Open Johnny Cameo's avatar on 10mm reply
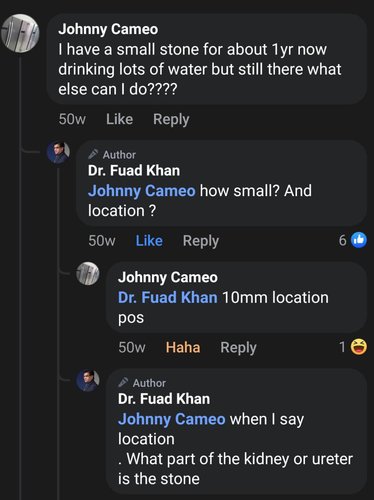 coord(88,274)
